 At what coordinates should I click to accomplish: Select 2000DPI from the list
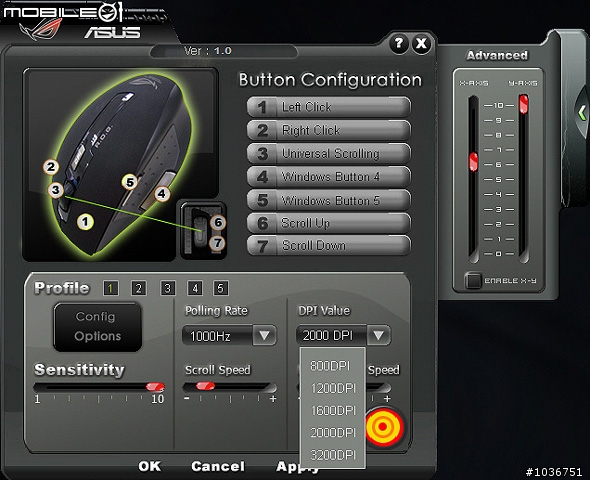333,432
